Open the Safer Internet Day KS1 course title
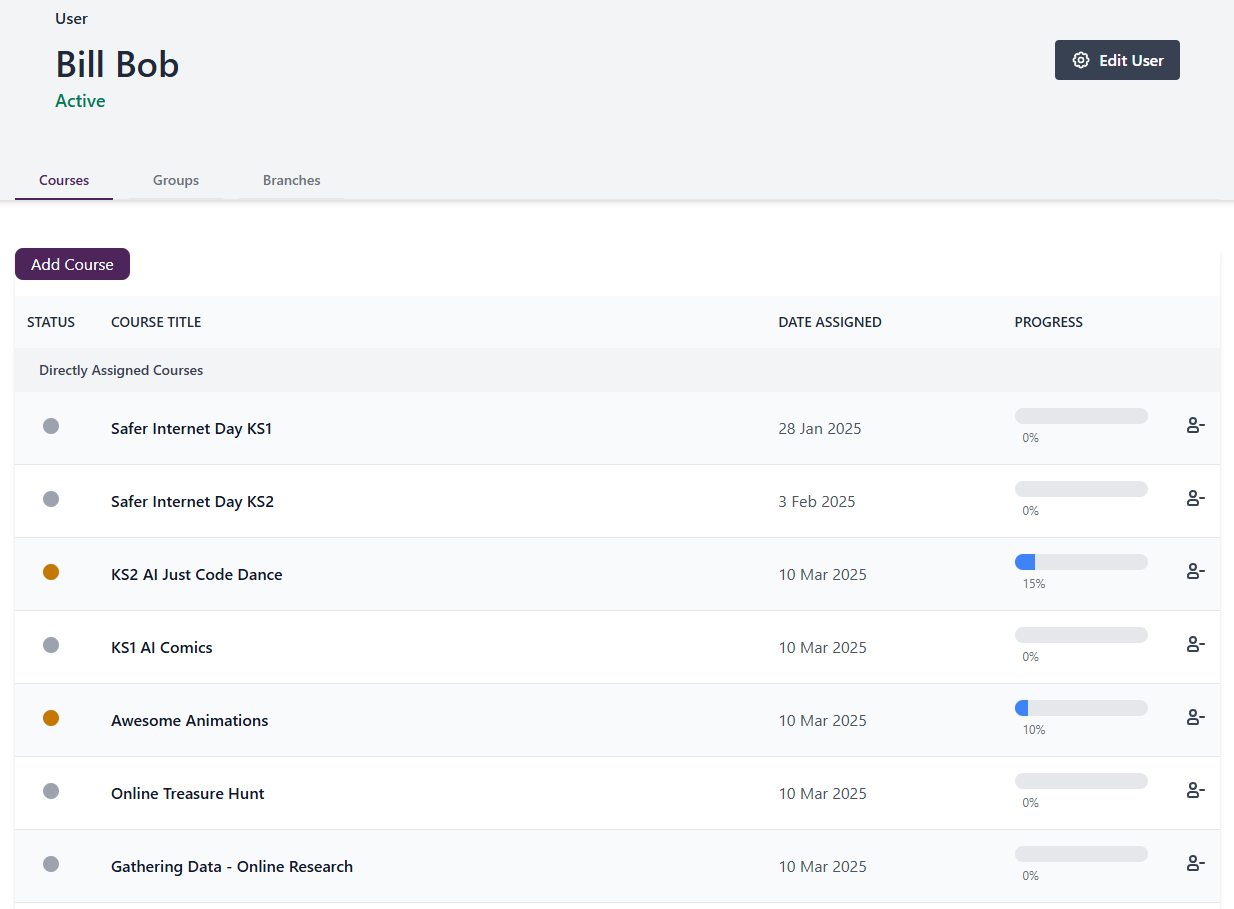 pos(191,429)
